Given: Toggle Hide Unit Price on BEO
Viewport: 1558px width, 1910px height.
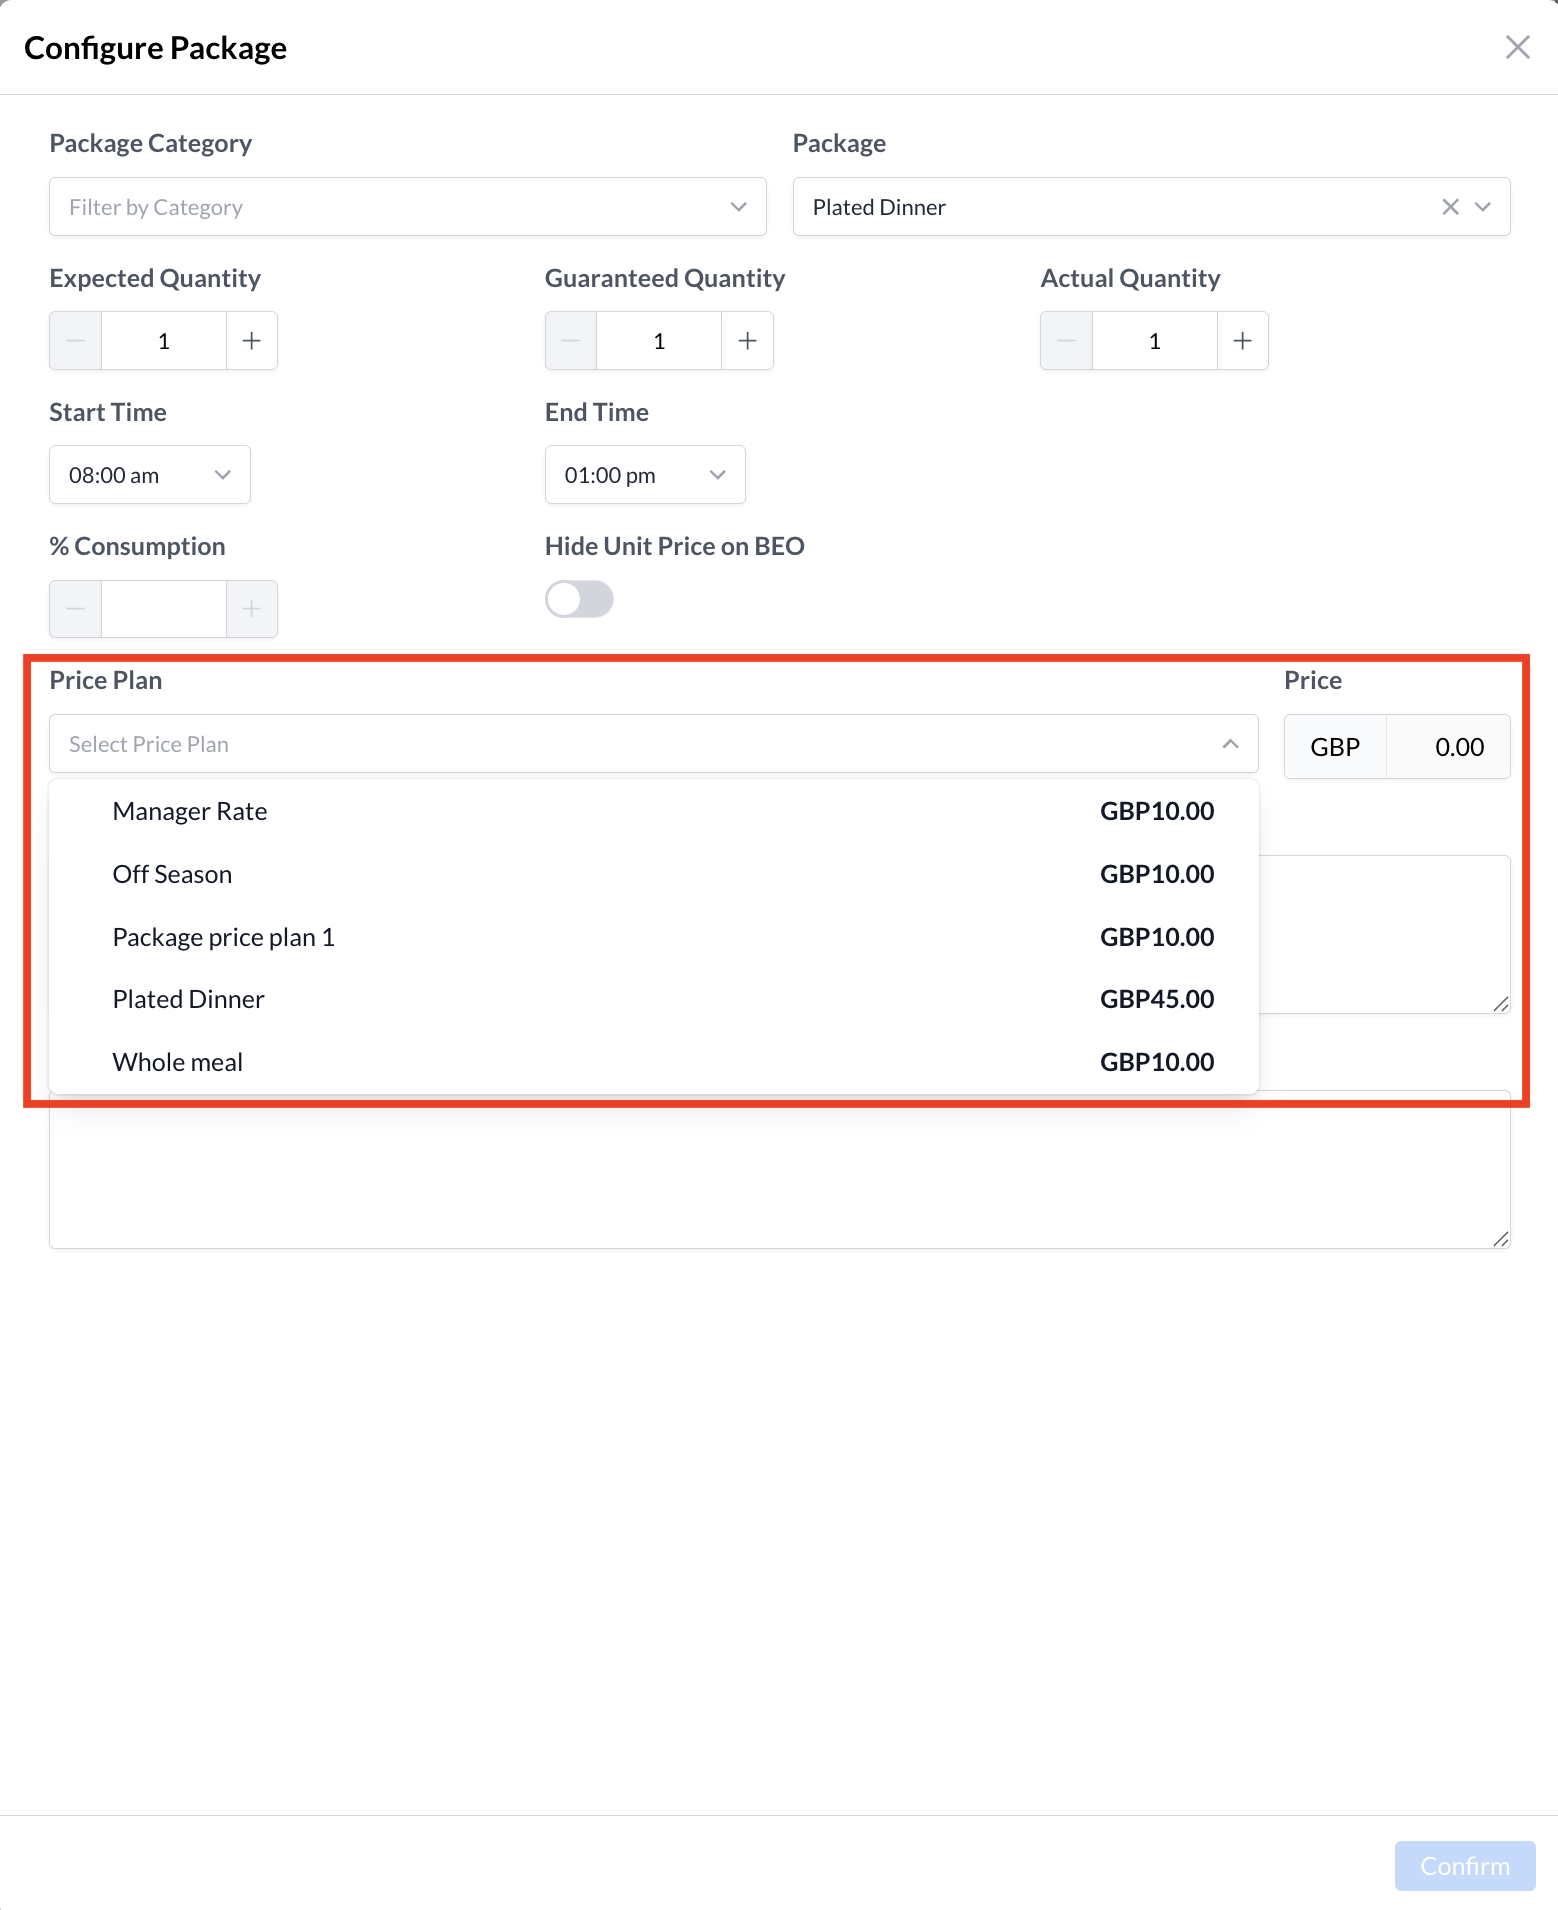Looking at the screenshot, I should (579, 600).
